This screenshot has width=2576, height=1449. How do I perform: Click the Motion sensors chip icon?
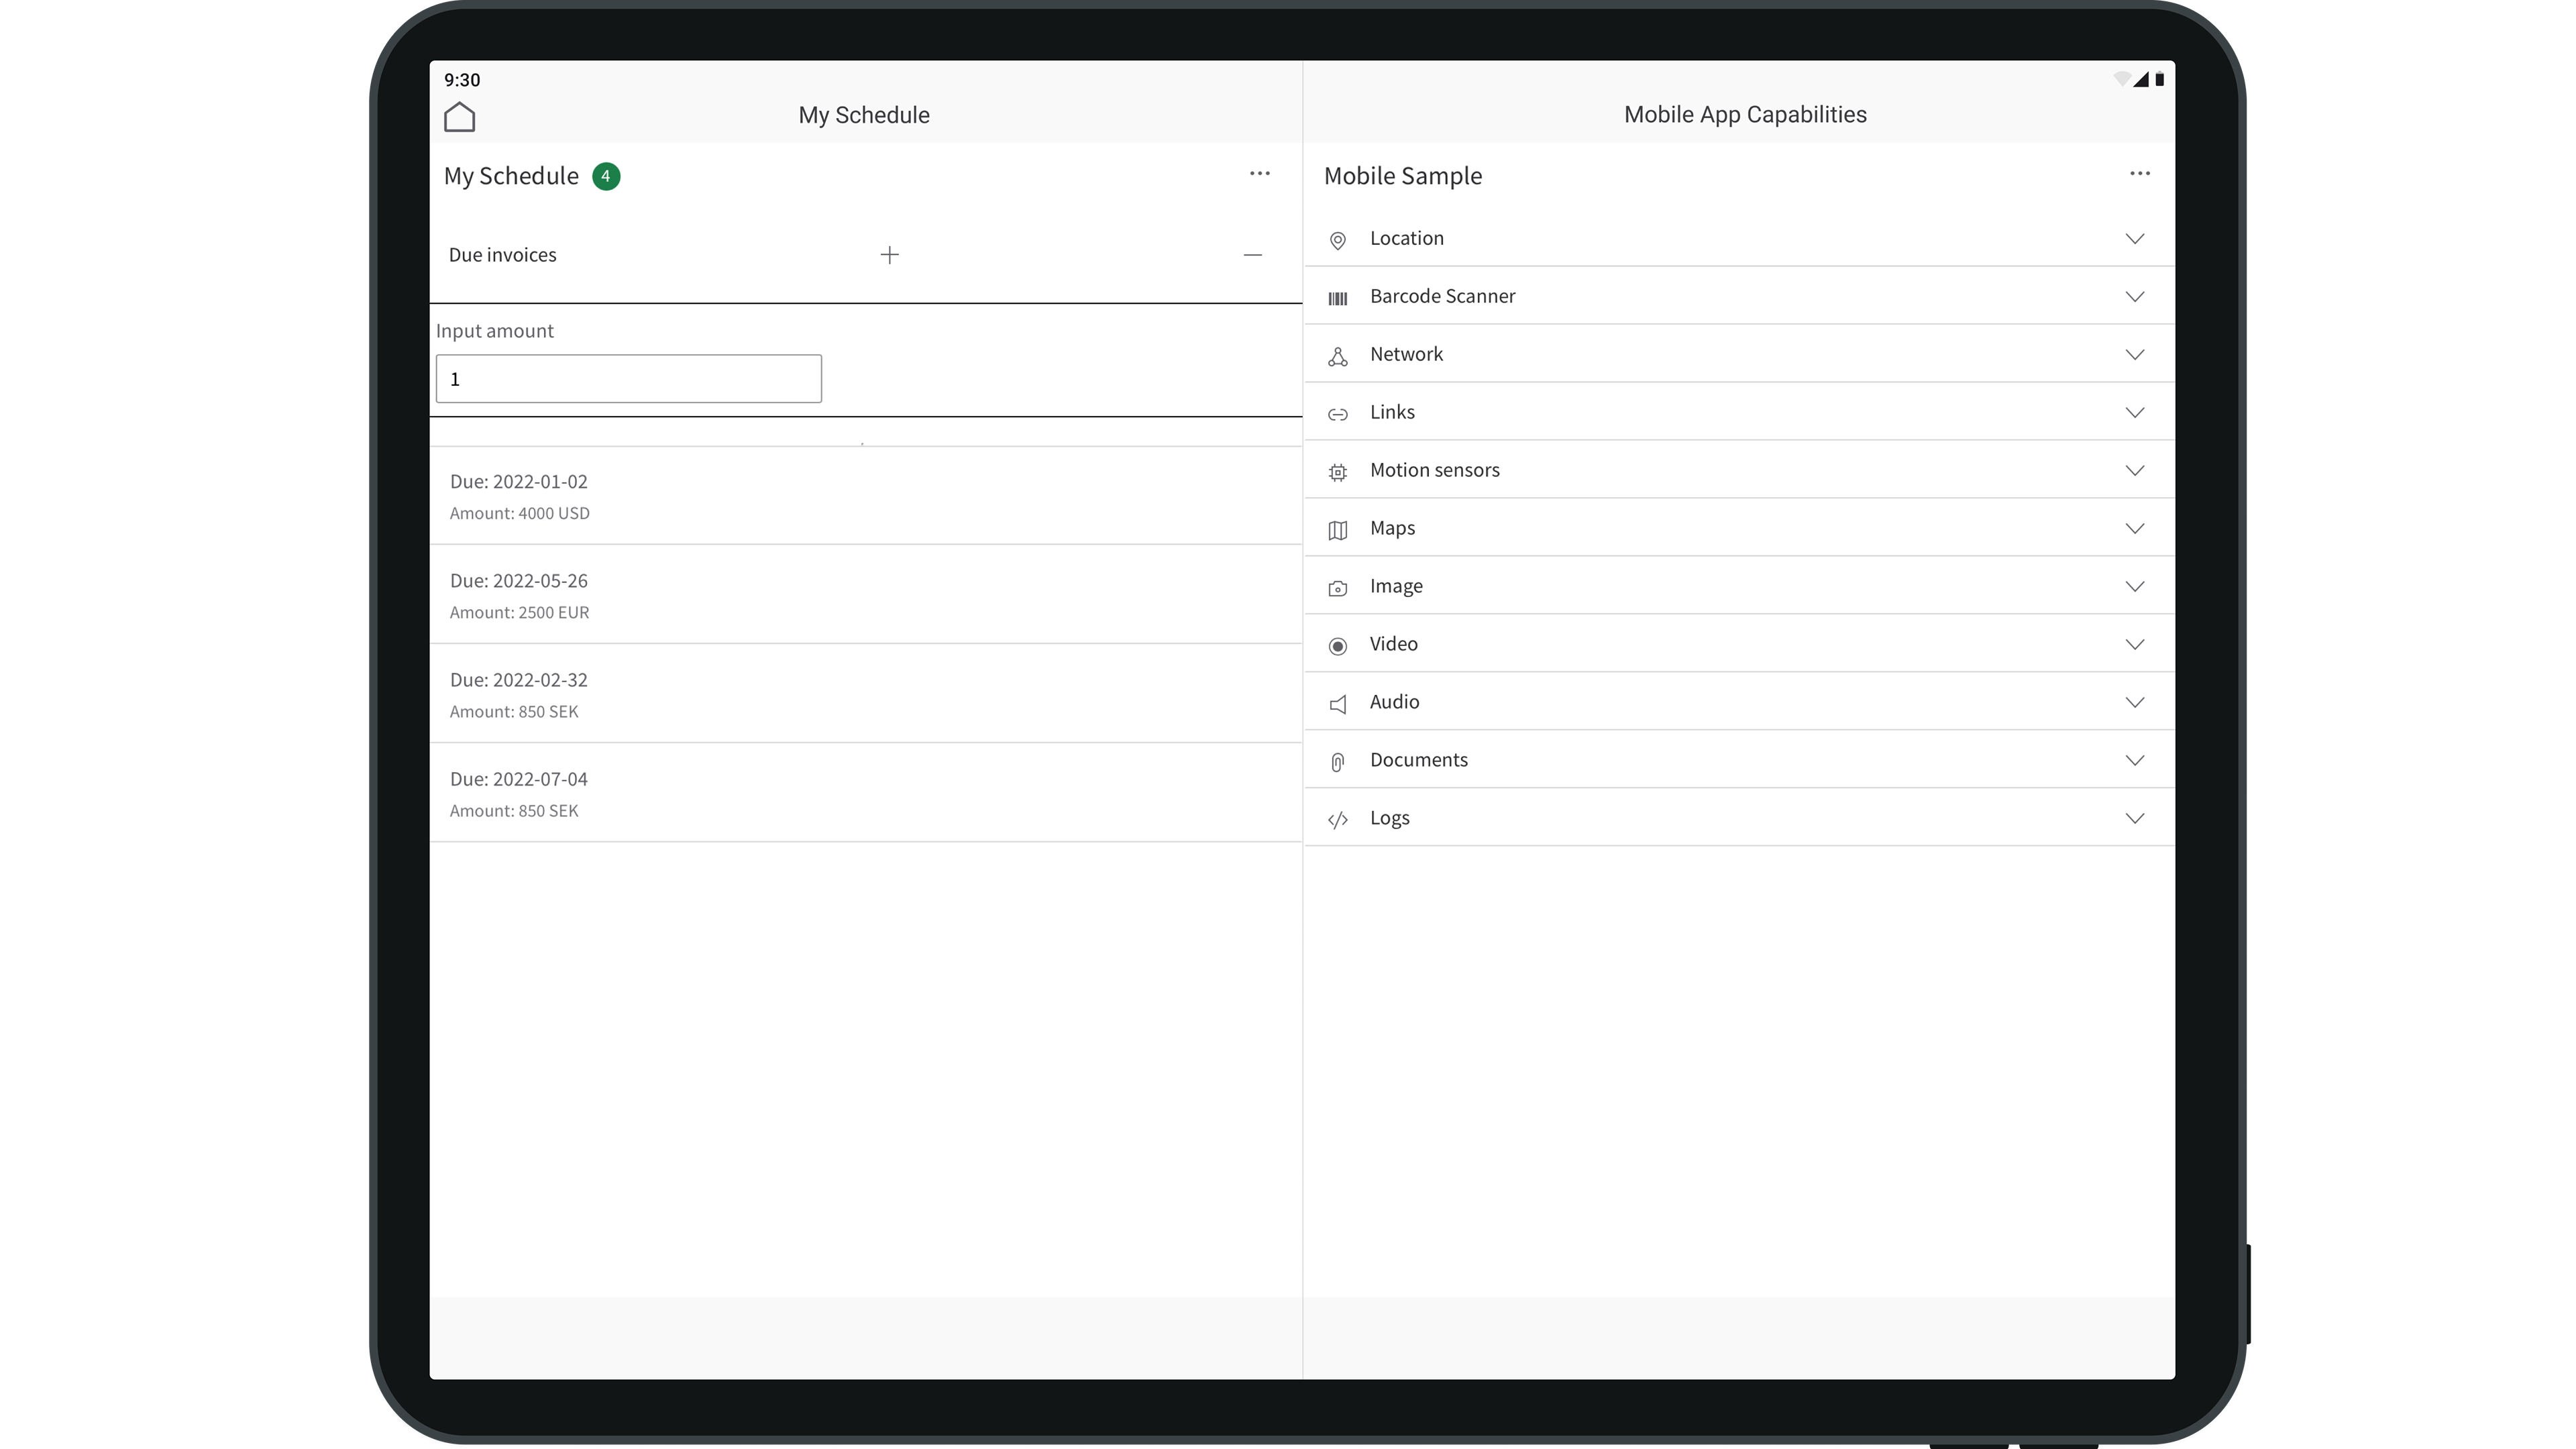point(1337,472)
